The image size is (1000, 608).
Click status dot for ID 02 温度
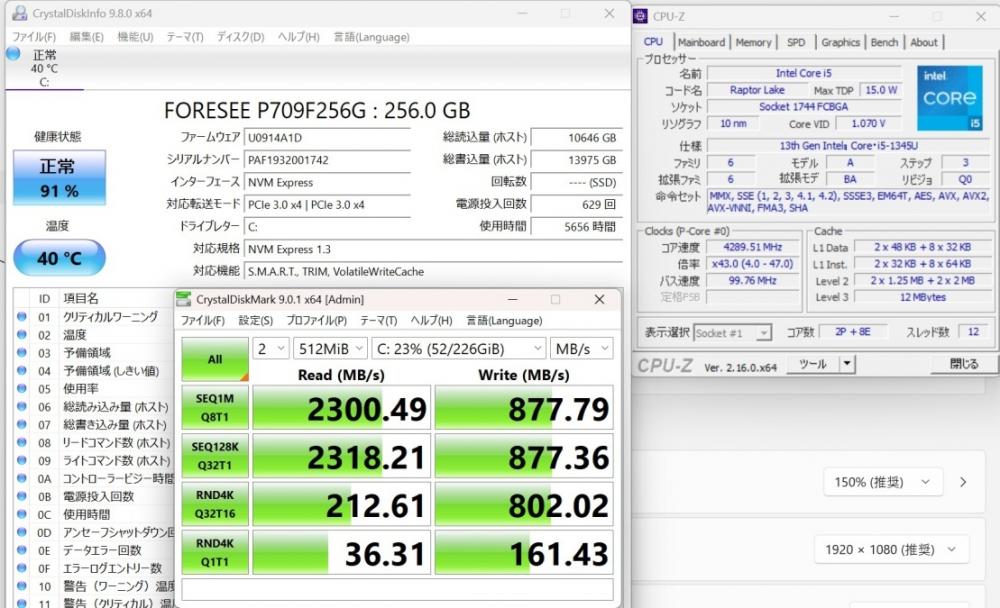[x=22, y=334]
